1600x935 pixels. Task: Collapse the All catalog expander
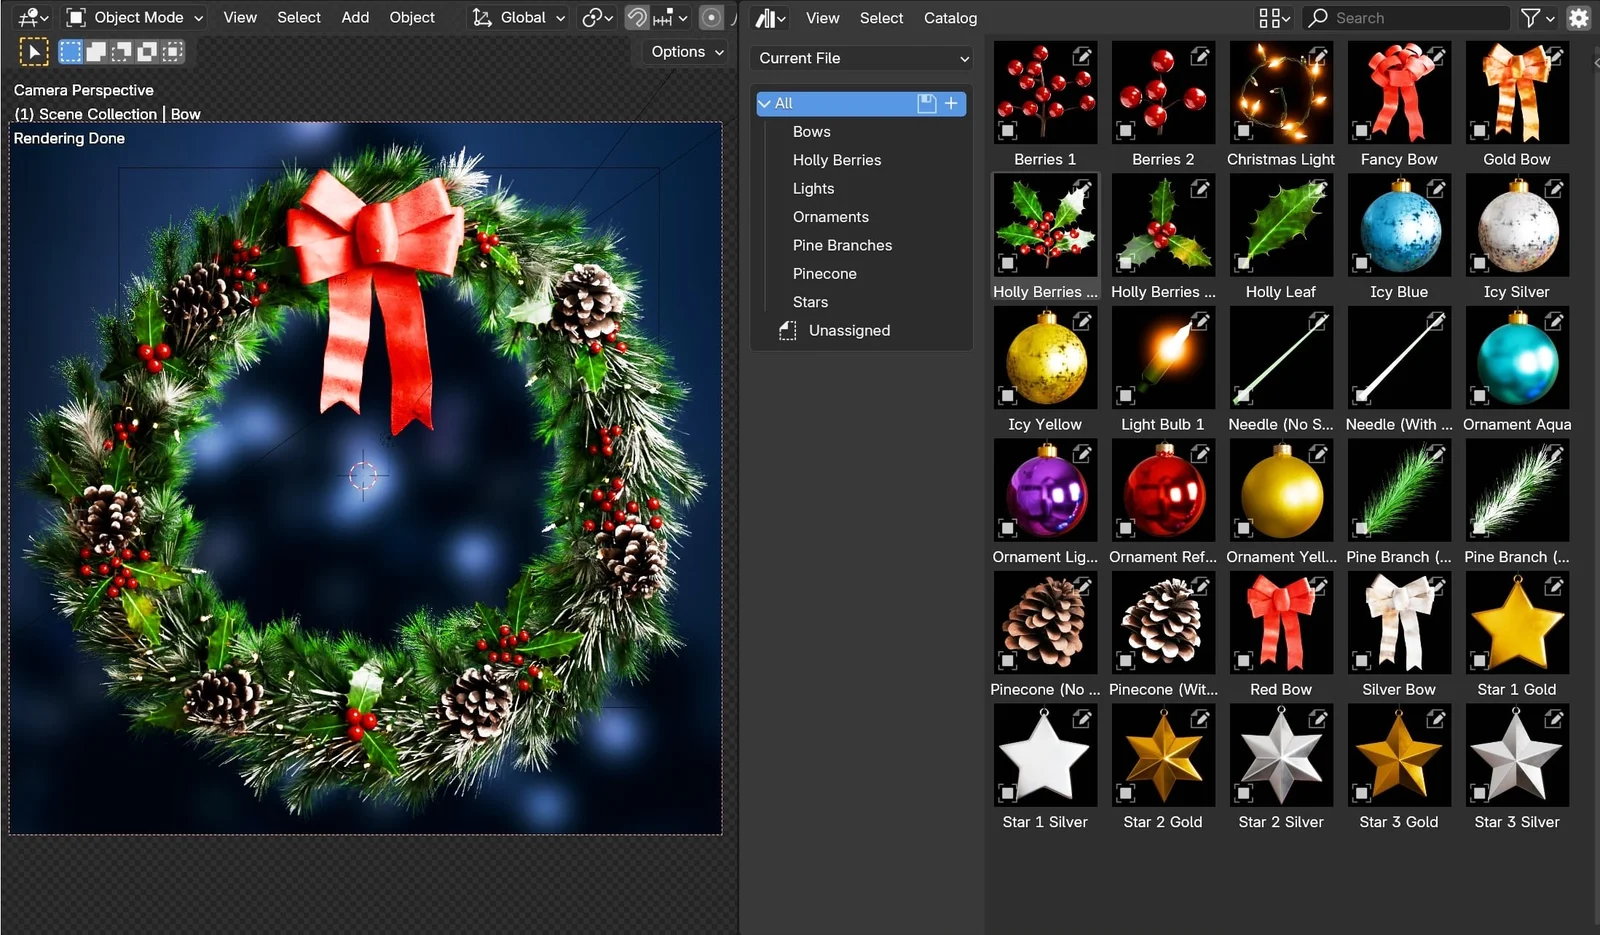click(764, 103)
